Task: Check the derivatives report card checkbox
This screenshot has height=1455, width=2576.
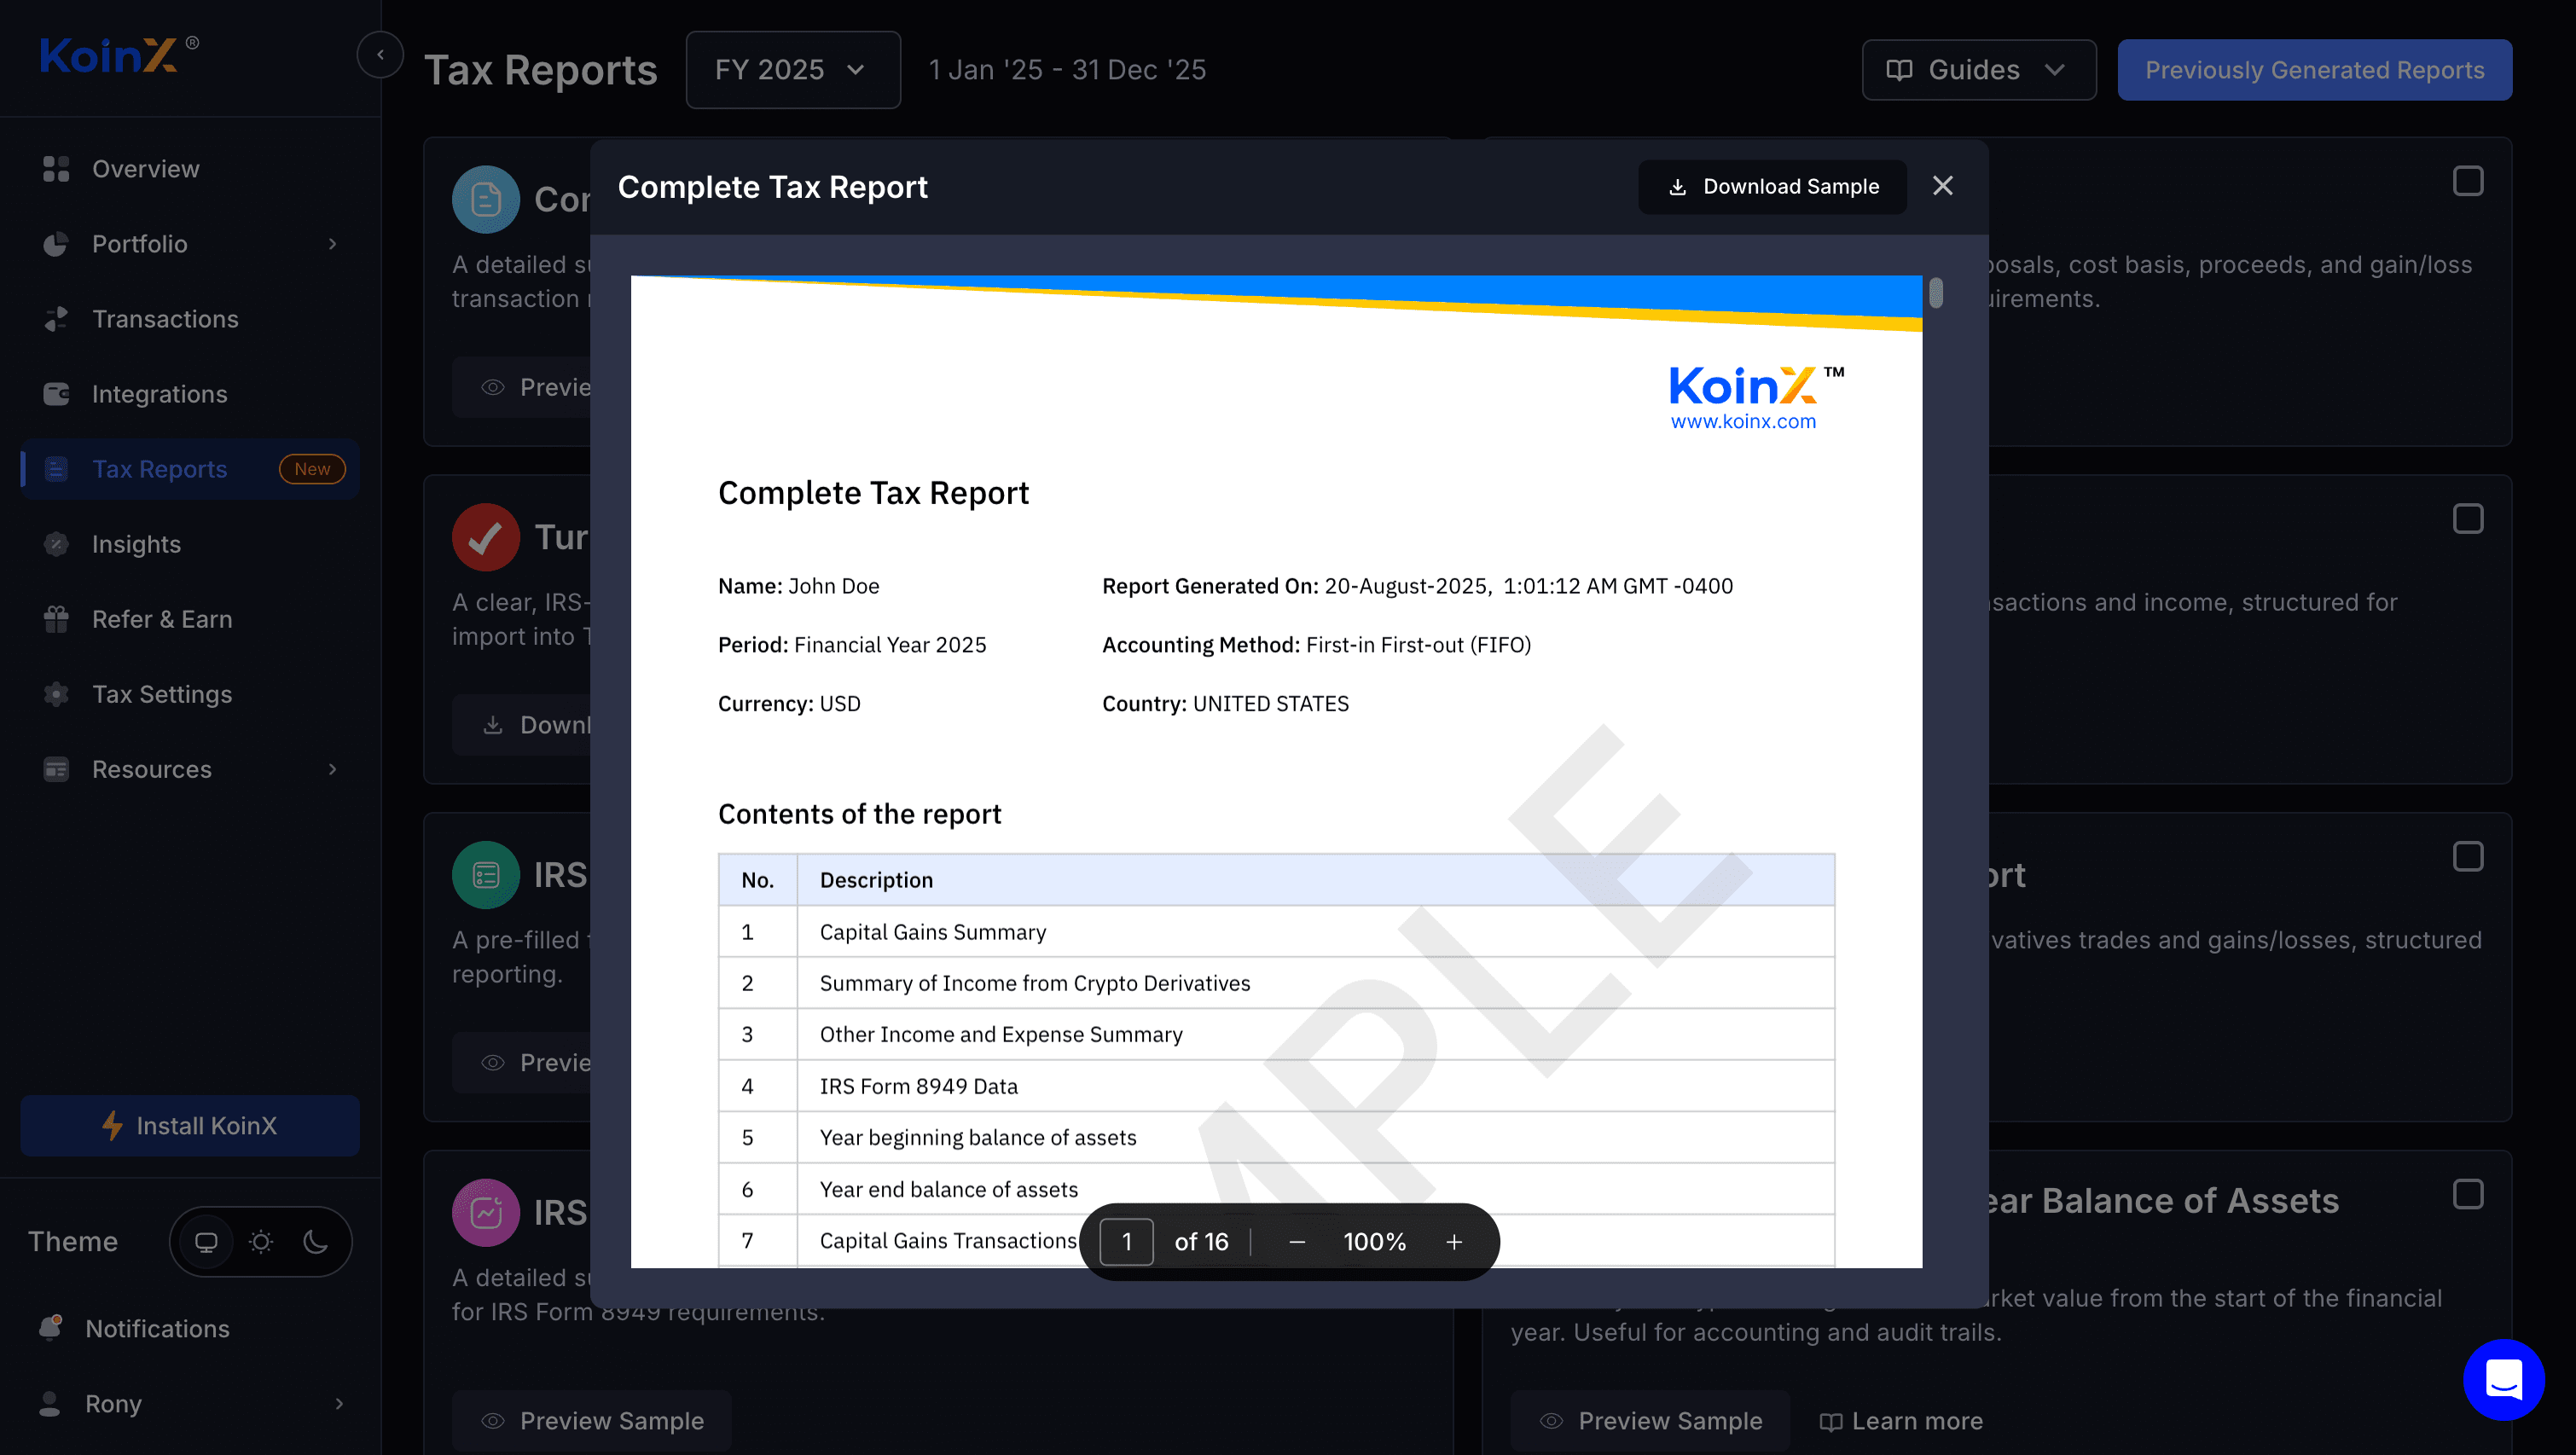Action: 2467,857
